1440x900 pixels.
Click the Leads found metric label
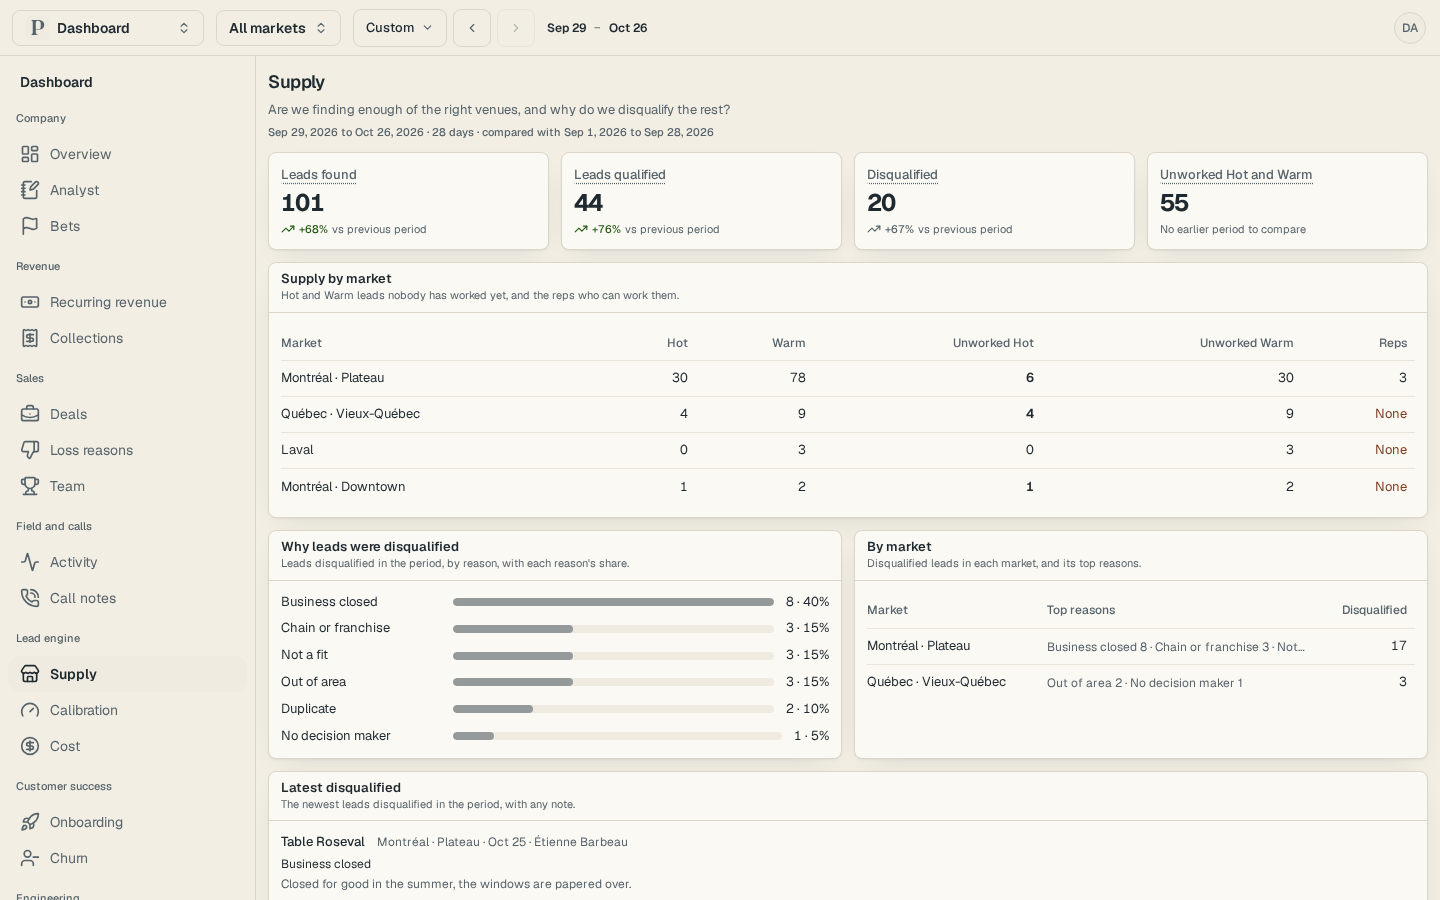[x=319, y=175]
